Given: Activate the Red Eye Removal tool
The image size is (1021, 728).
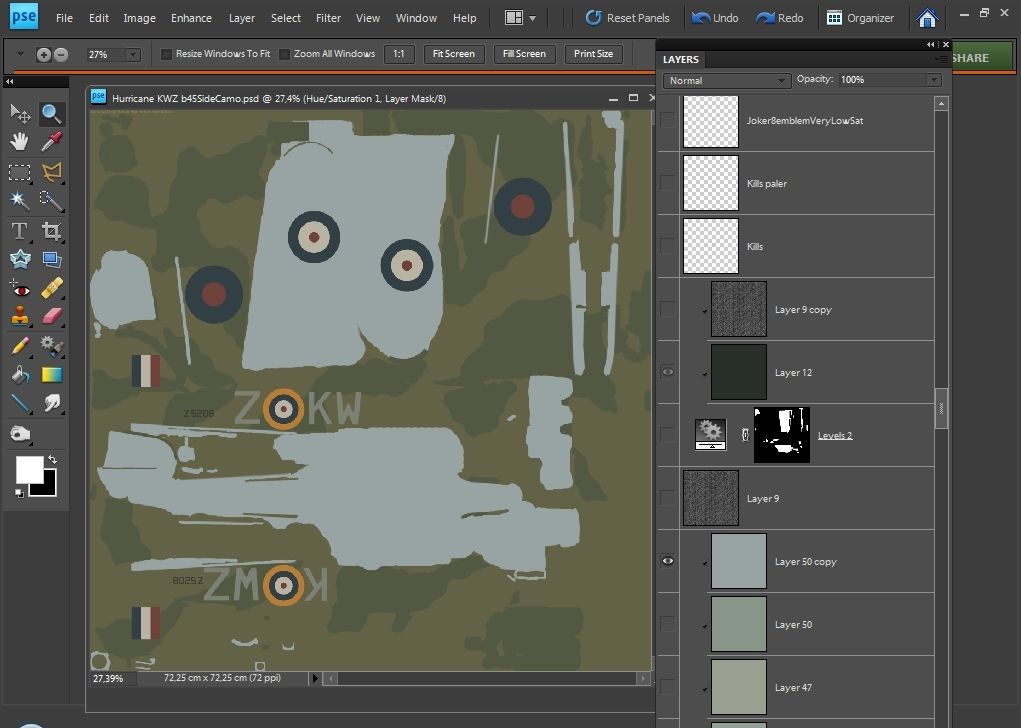Looking at the screenshot, I should point(19,289).
